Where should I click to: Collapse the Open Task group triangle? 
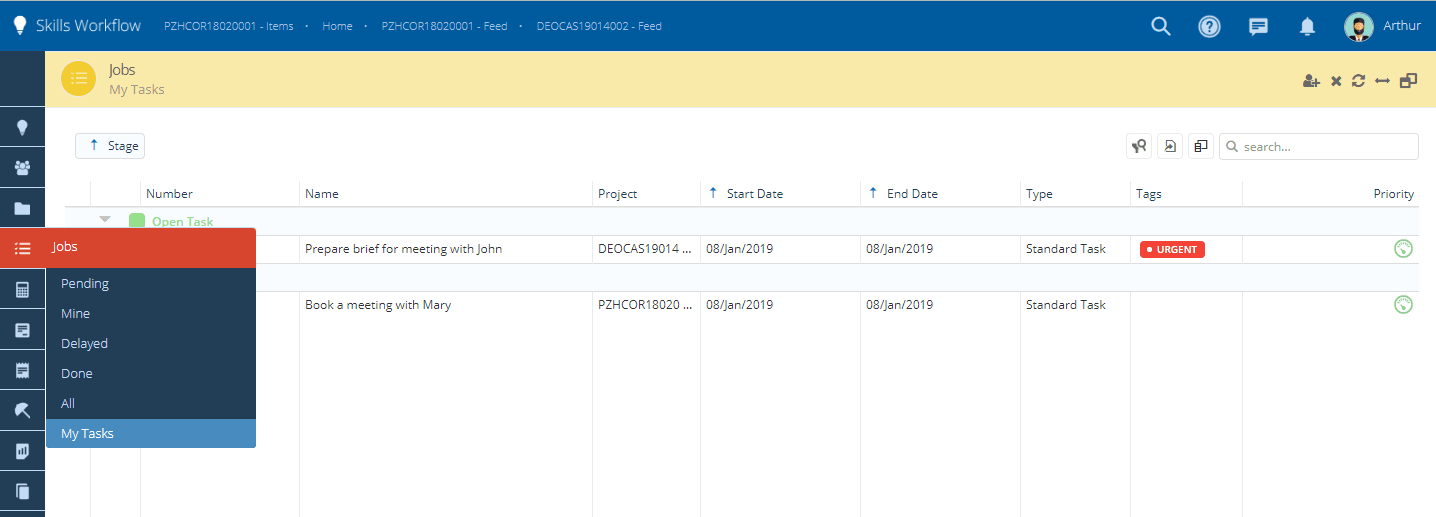105,219
